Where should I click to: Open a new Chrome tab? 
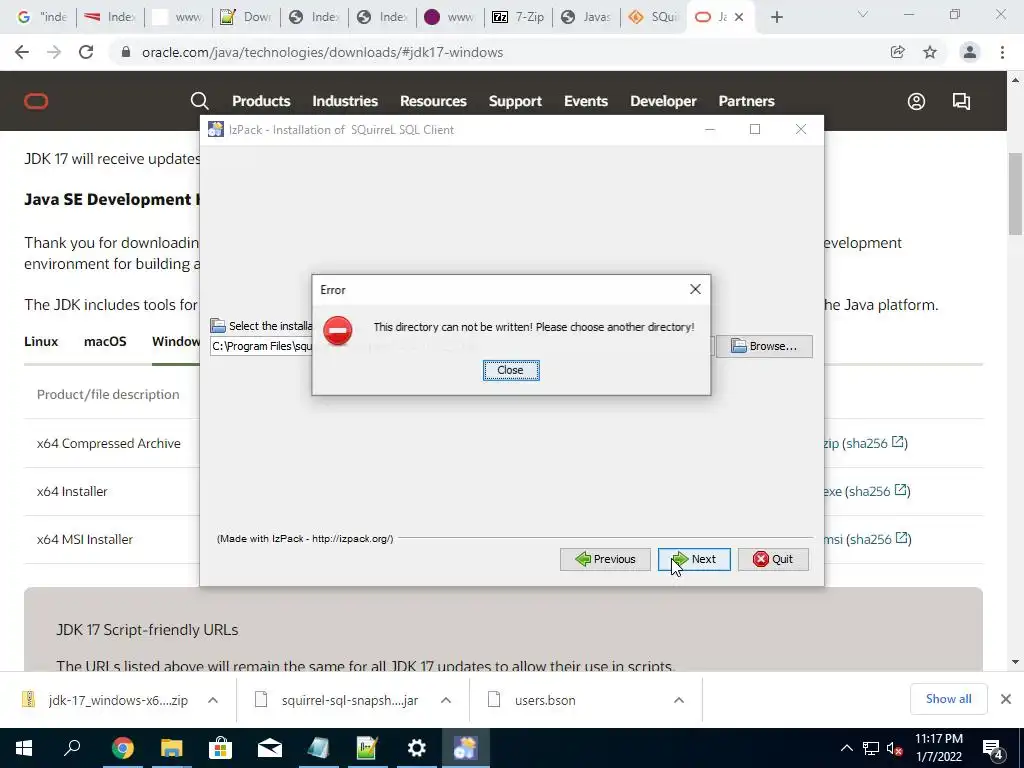tap(776, 18)
